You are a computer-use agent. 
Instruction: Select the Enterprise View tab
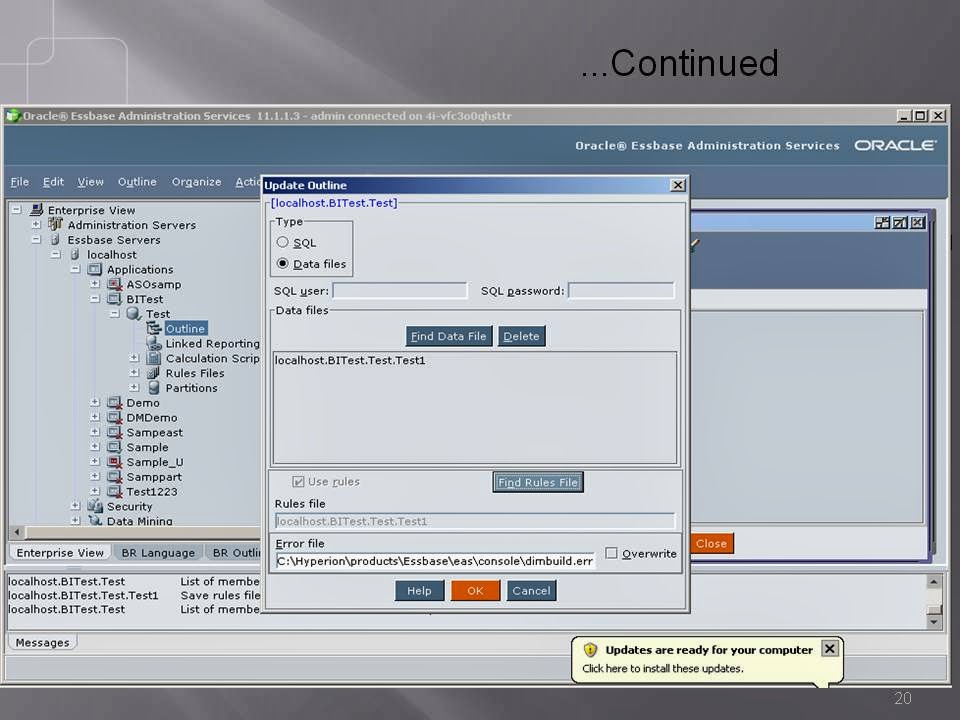(x=60, y=553)
